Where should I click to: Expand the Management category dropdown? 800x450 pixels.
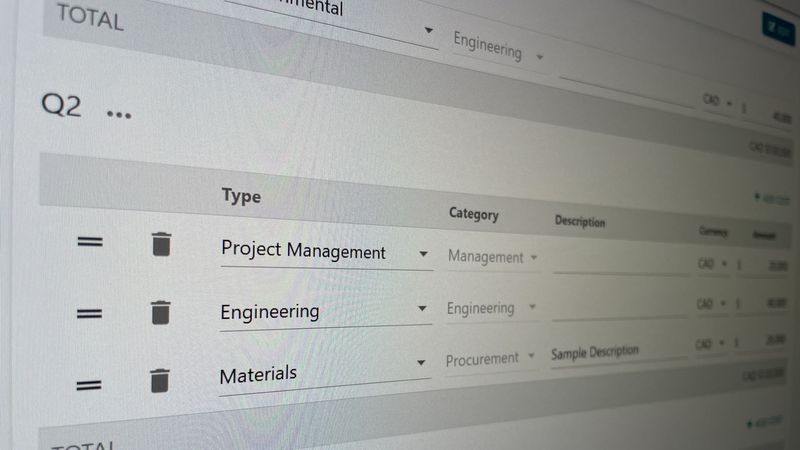click(493, 257)
